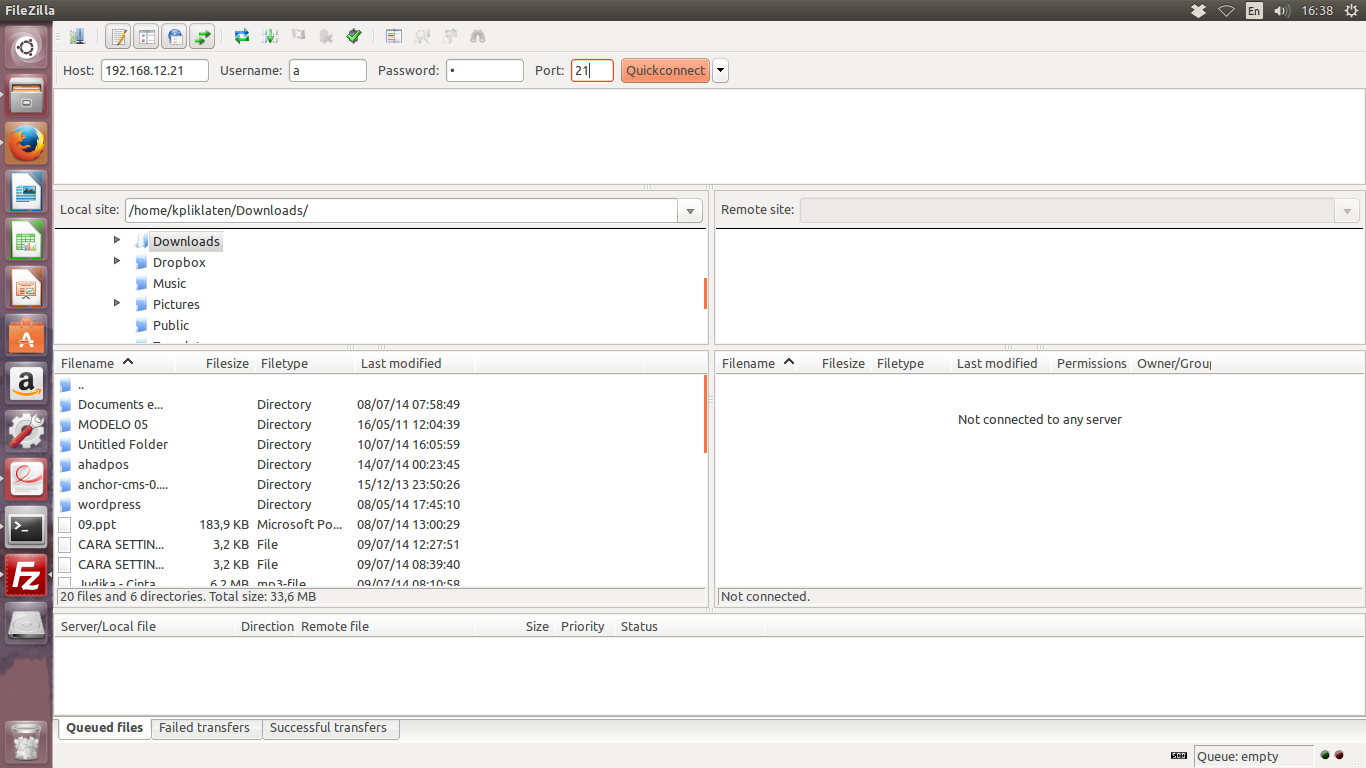Open the Local site path dropdown
The image size is (1366, 768).
(x=690, y=211)
